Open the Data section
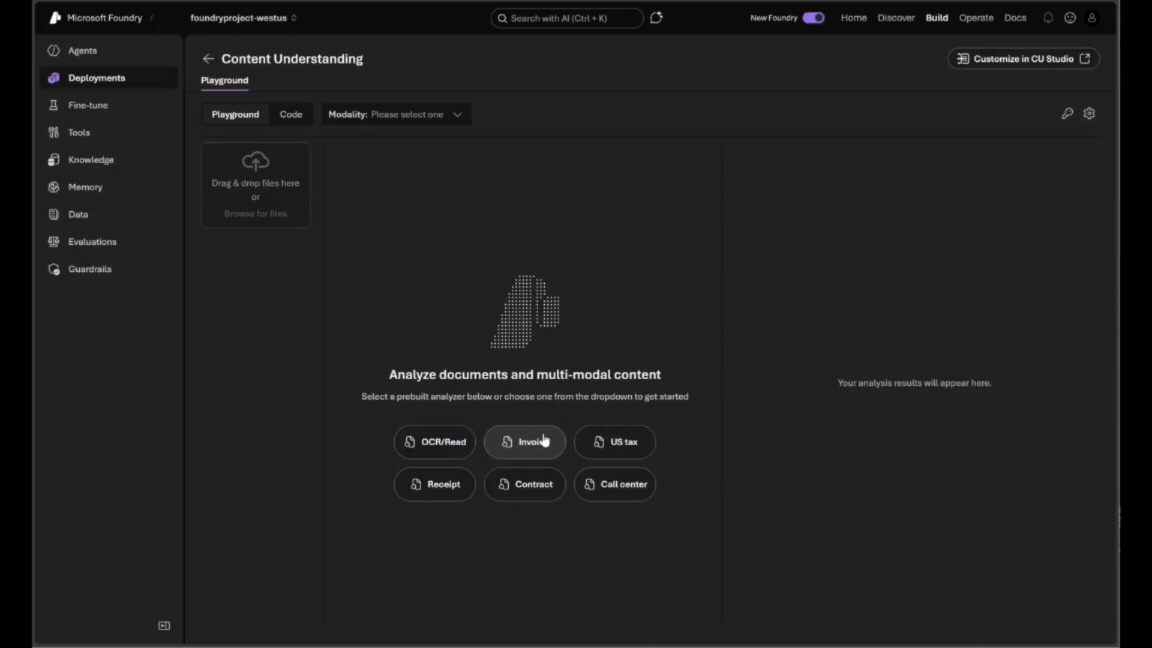The height and width of the screenshot is (648, 1152). [x=109, y=215]
